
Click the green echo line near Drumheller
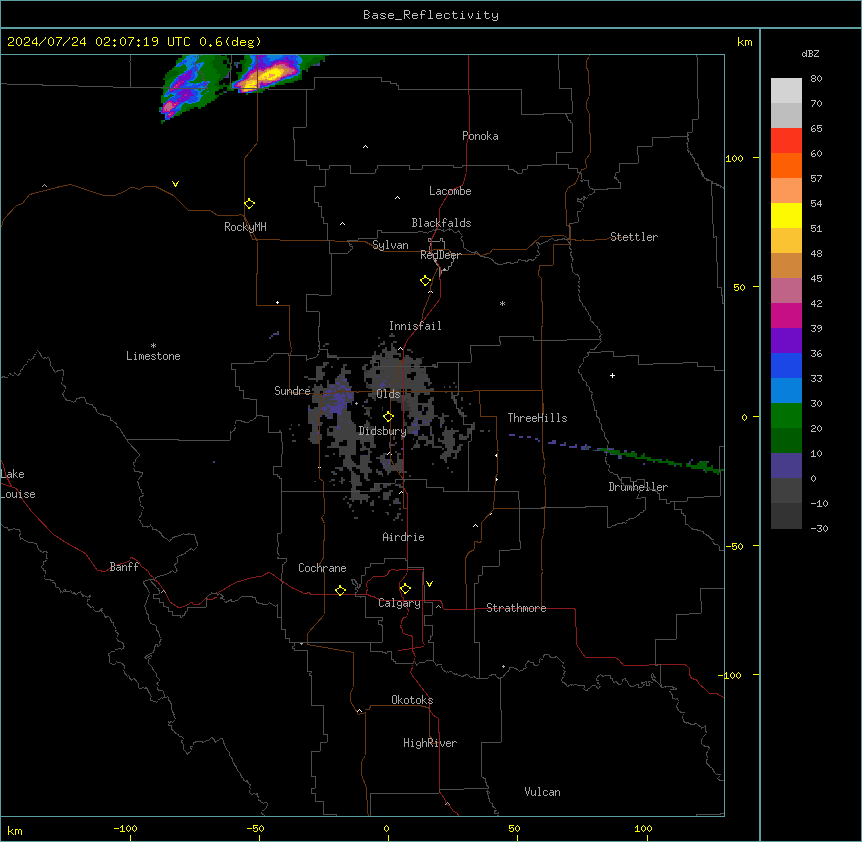pyautogui.click(x=662, y=459)
